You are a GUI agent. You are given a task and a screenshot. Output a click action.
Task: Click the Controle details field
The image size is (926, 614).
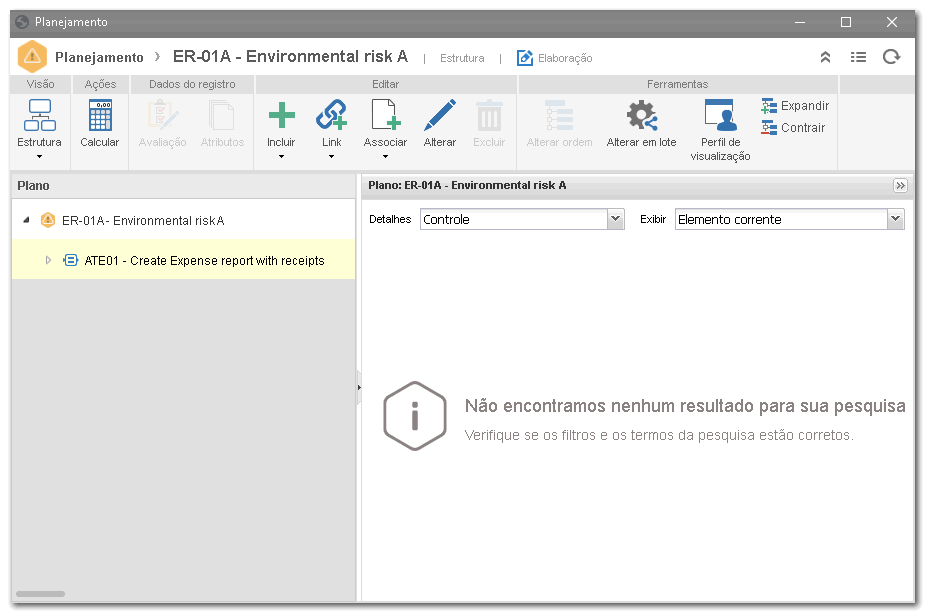click(514, 219)
